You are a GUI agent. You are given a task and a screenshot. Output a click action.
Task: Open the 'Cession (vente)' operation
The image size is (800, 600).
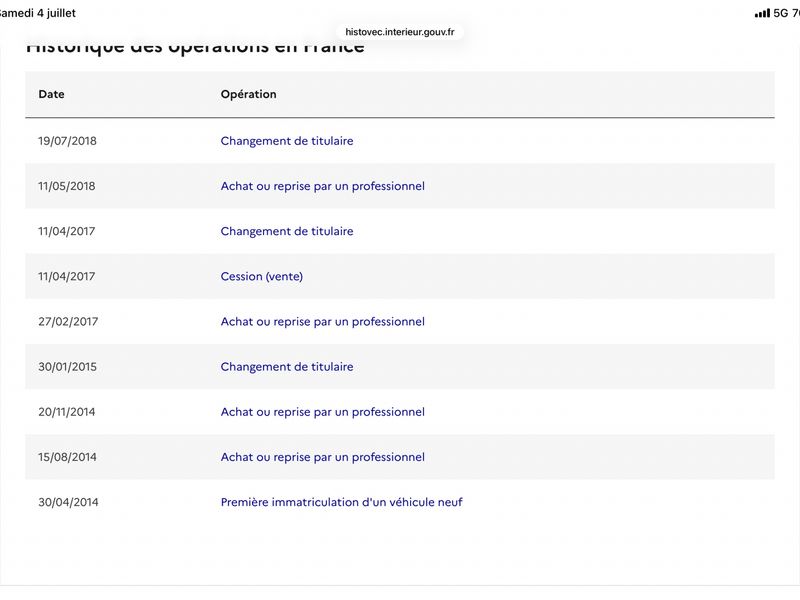point(262,277)
